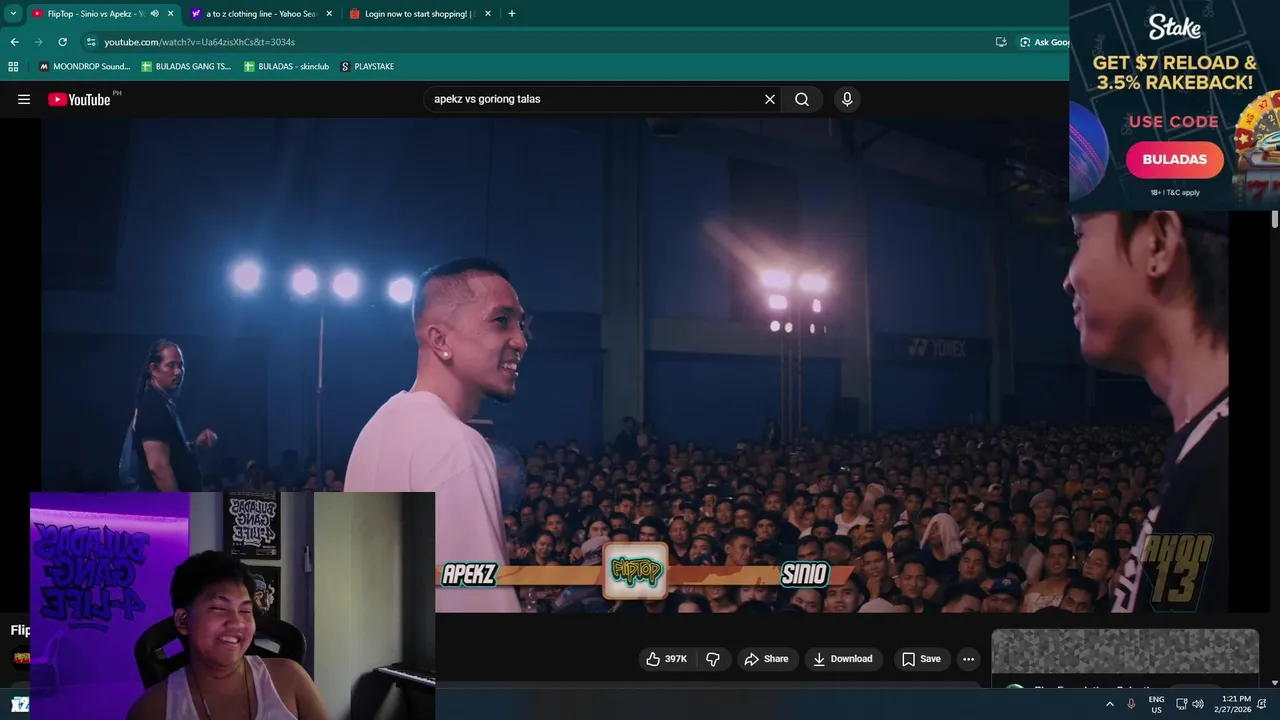The width and height of the screenshot is (1280, 720).
Task: Open the Chrome apps grid shortcut
Action: click(x=13, y=67)
